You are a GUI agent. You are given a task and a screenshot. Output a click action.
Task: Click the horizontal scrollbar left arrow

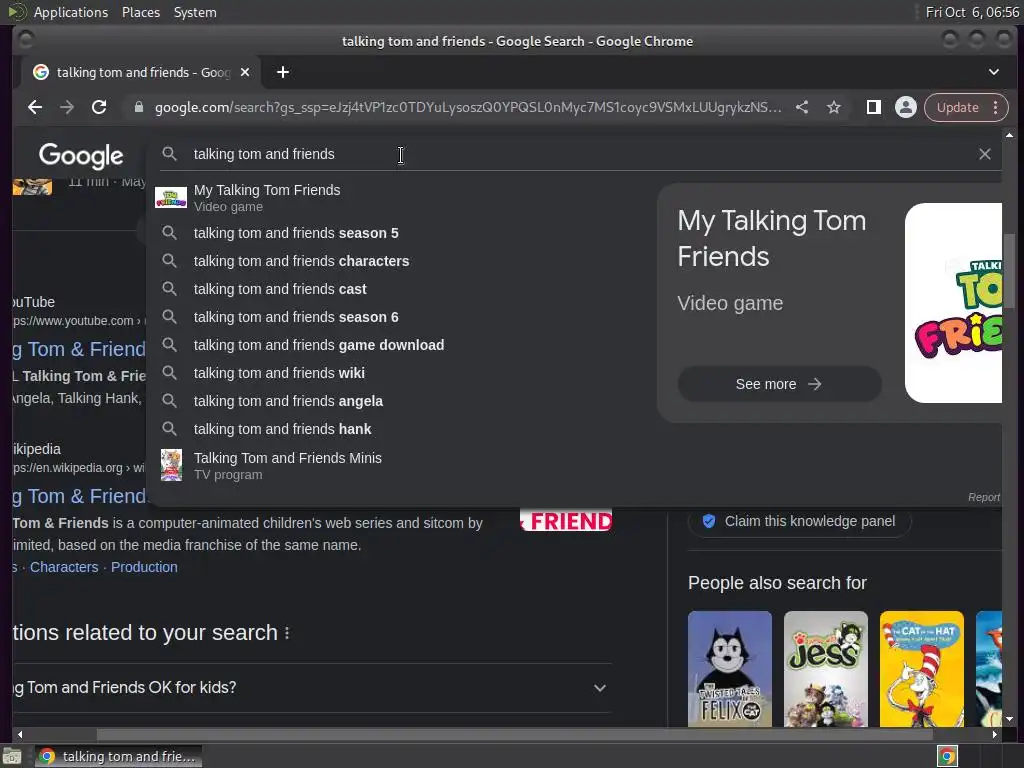pos(20,735)
